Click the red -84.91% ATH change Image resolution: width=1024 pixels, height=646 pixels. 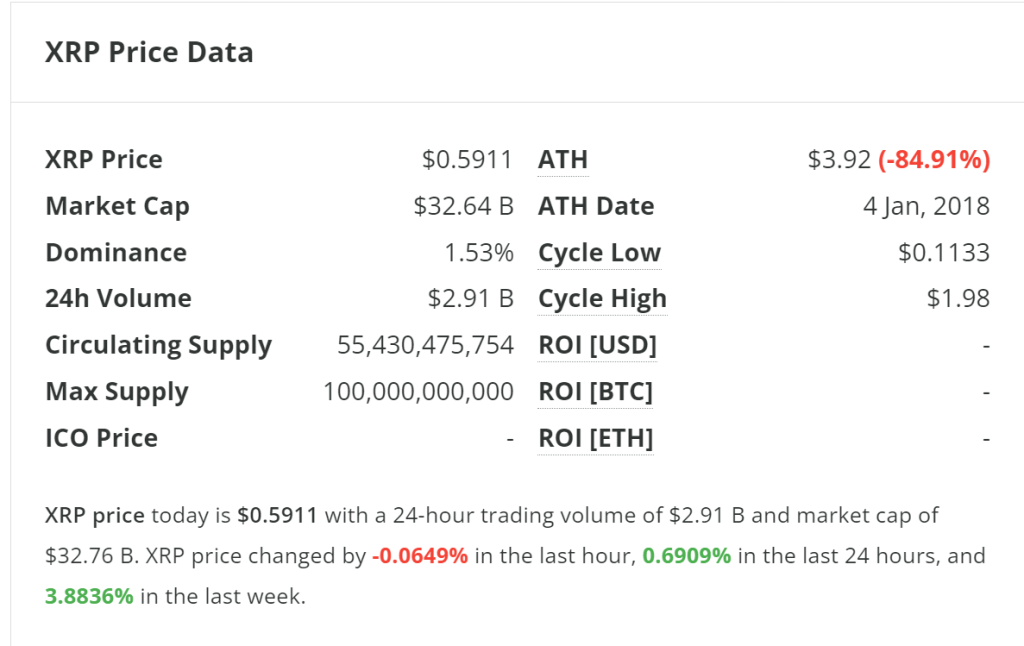(x=934, y=160)
